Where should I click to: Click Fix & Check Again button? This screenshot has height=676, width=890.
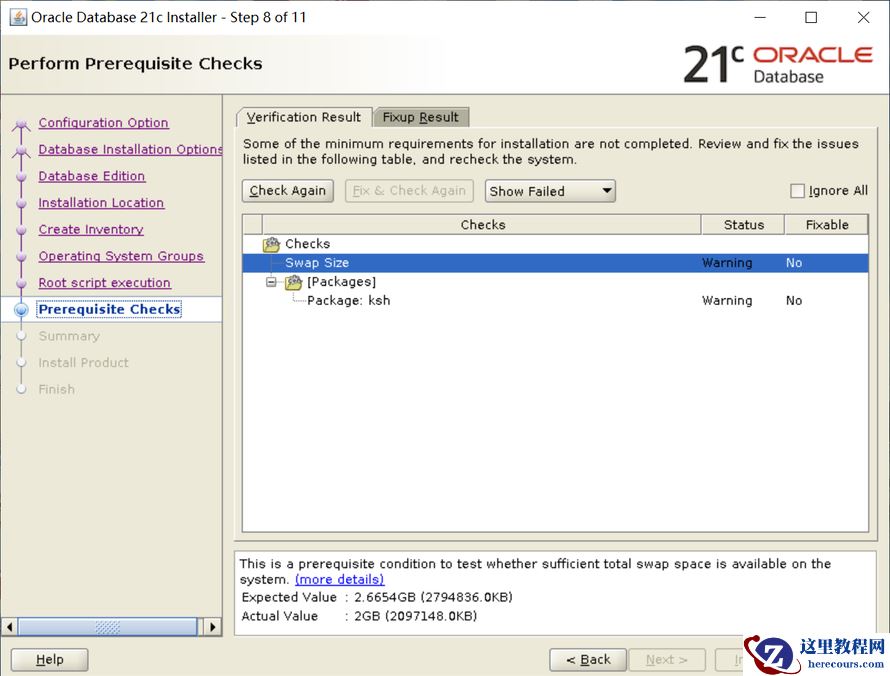[x=409, y=191]
